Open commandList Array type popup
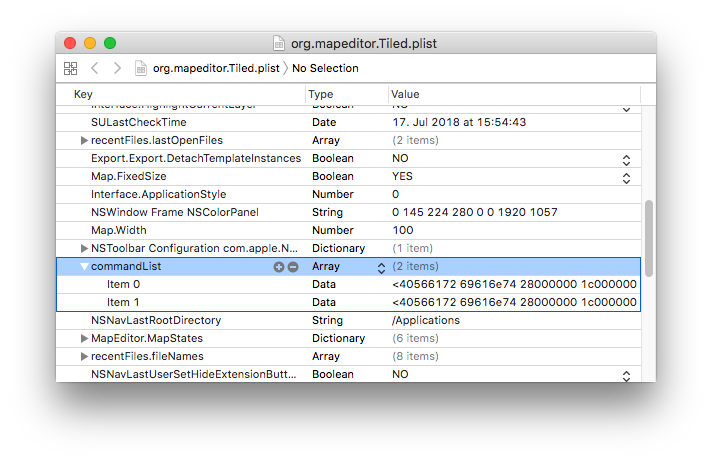This screenshot has width=712, height=462. [381, 268]
